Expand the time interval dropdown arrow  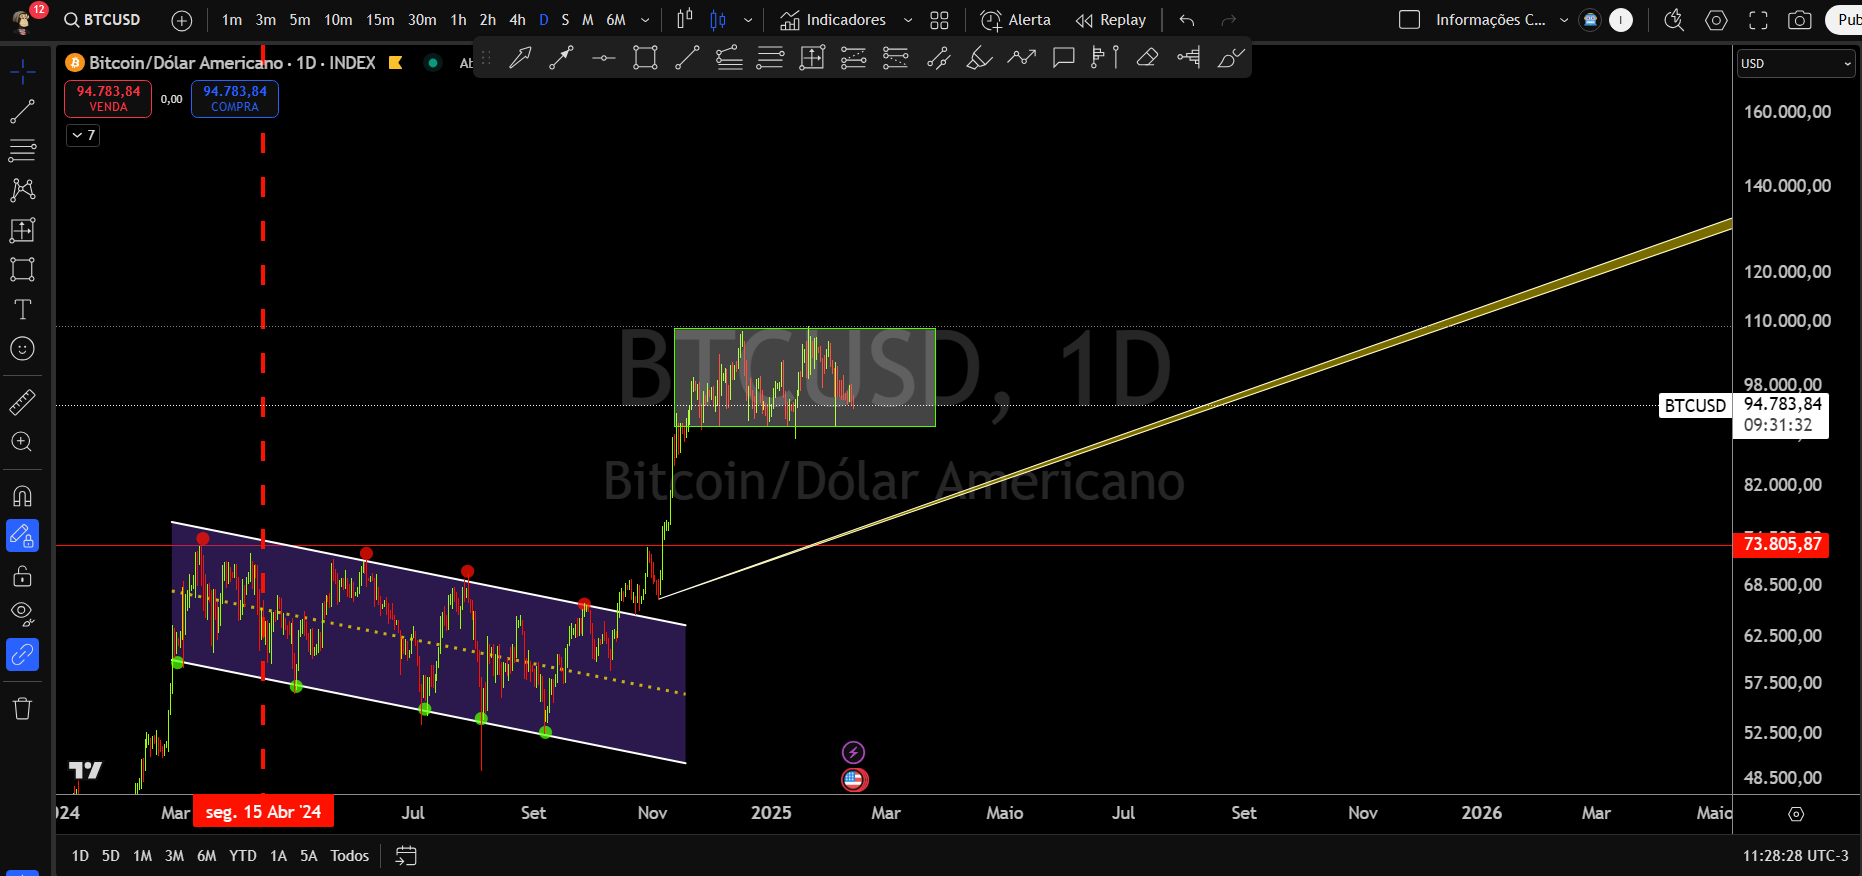(645, 20)
